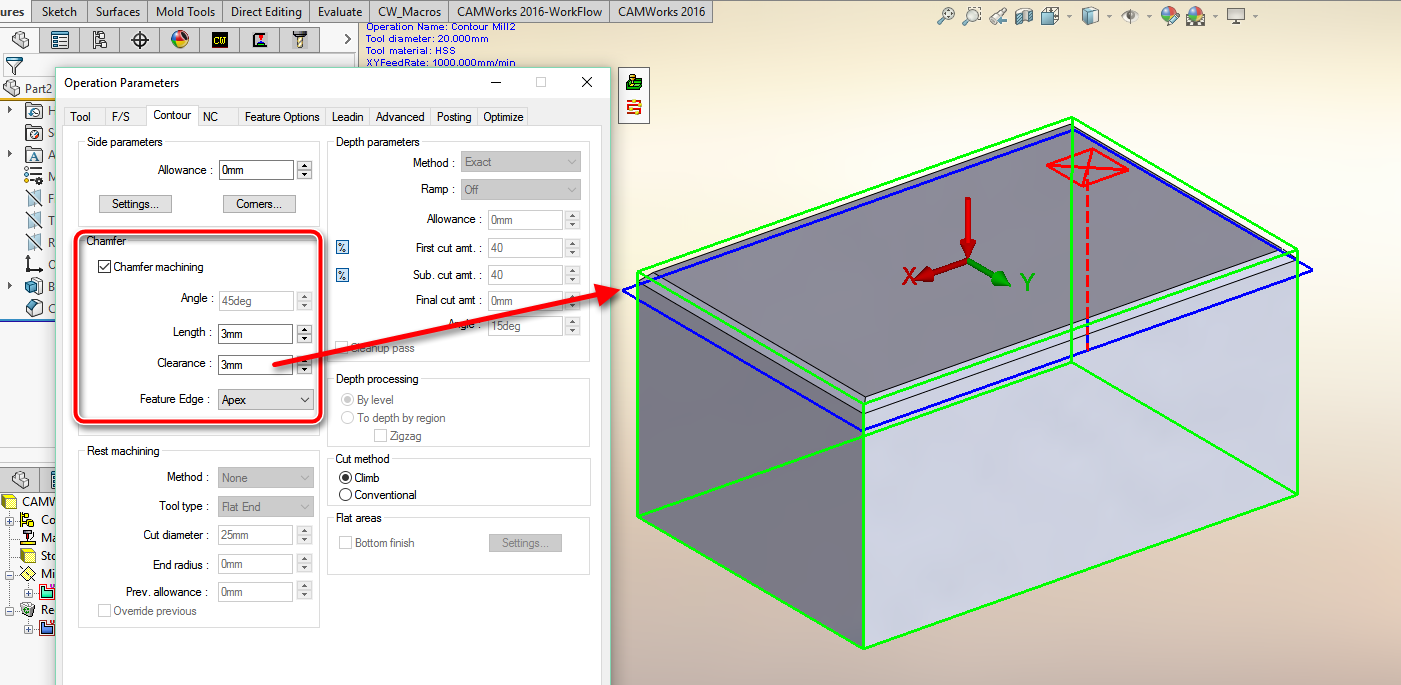Activate the Section View icon
Screen dimensions: 1401x685
point(1023,16)
